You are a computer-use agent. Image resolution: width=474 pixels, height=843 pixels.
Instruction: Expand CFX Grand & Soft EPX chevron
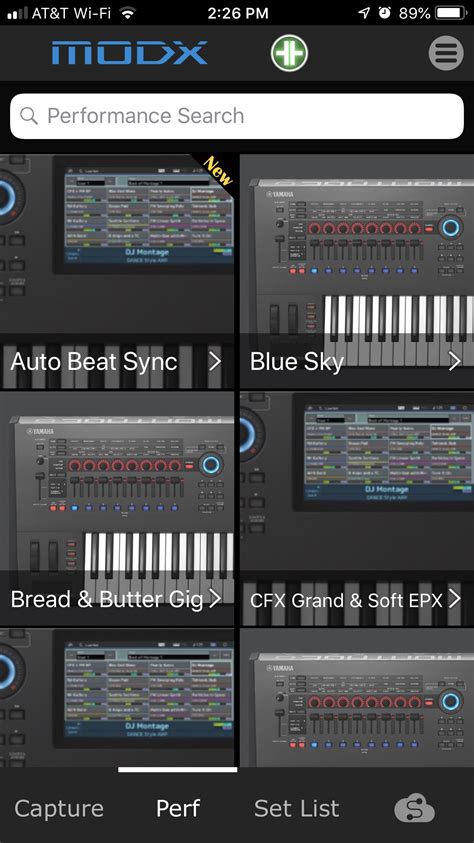455,598
